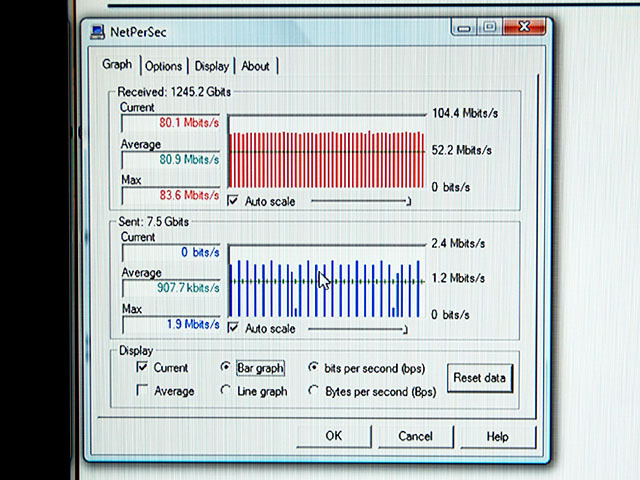The width and height of the screenshot is (640, 480).
Task: Click the Cancel button
Action: pos(416,436)
